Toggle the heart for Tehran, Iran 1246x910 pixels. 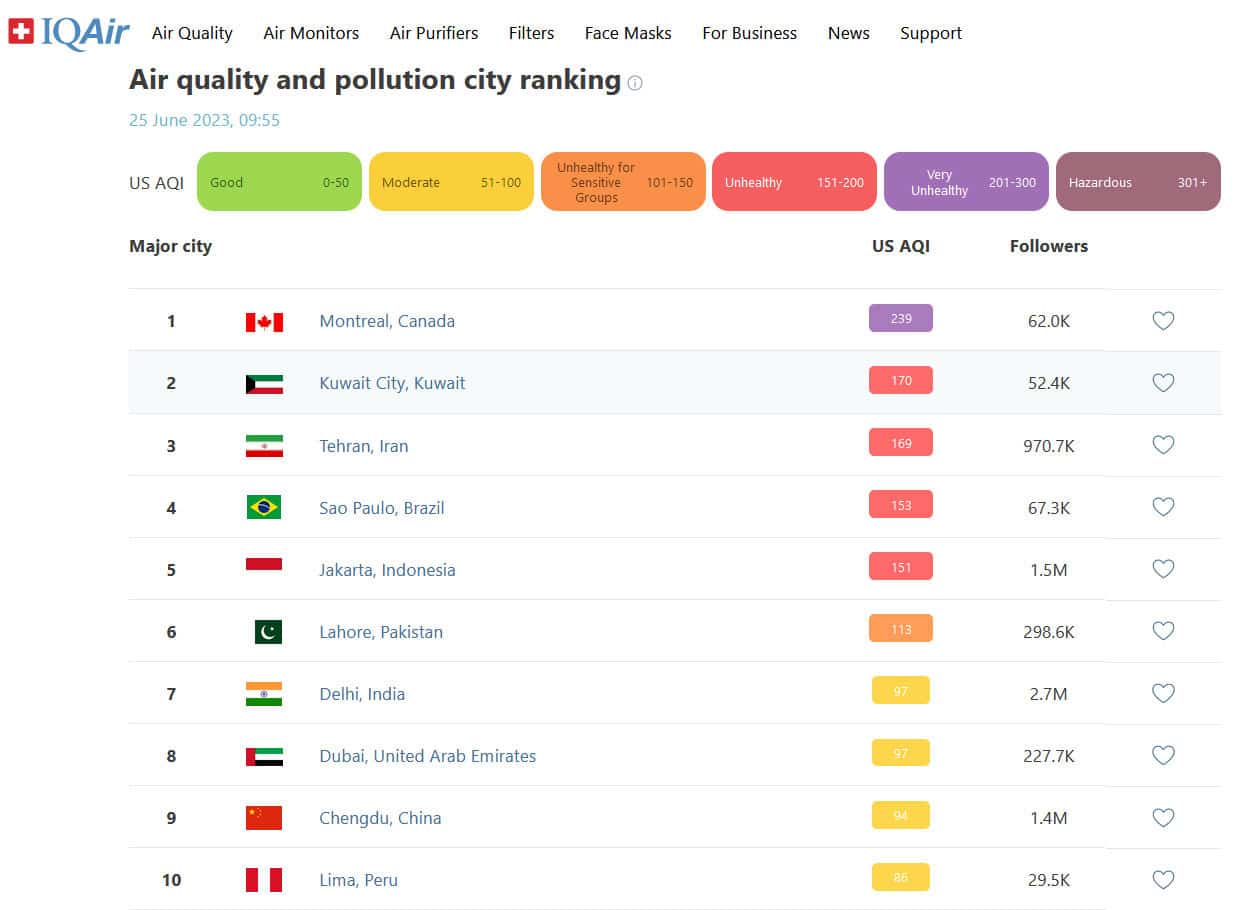click(1163, 445)
